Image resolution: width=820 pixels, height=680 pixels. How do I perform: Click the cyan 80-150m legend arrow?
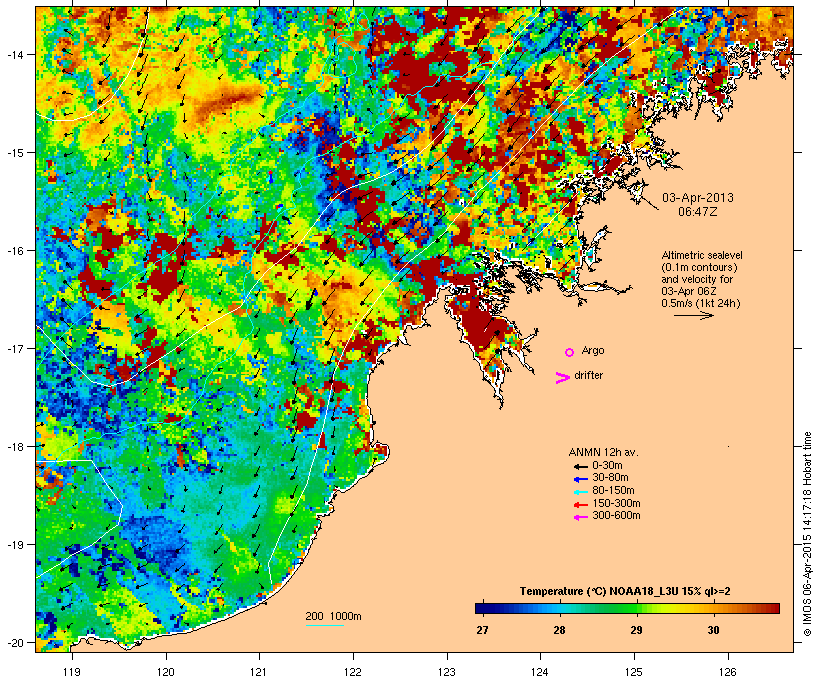(580, 492)
